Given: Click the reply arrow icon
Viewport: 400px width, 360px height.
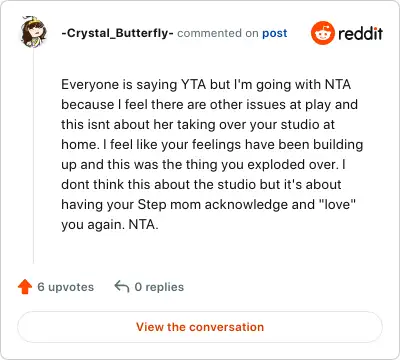Looking at the screenshot, I should pos(122,286).
